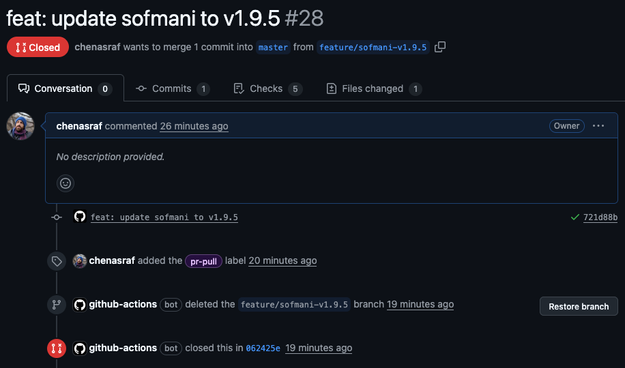Click the pr-pull label badge

pyautogui.click(x=203, y=261)
